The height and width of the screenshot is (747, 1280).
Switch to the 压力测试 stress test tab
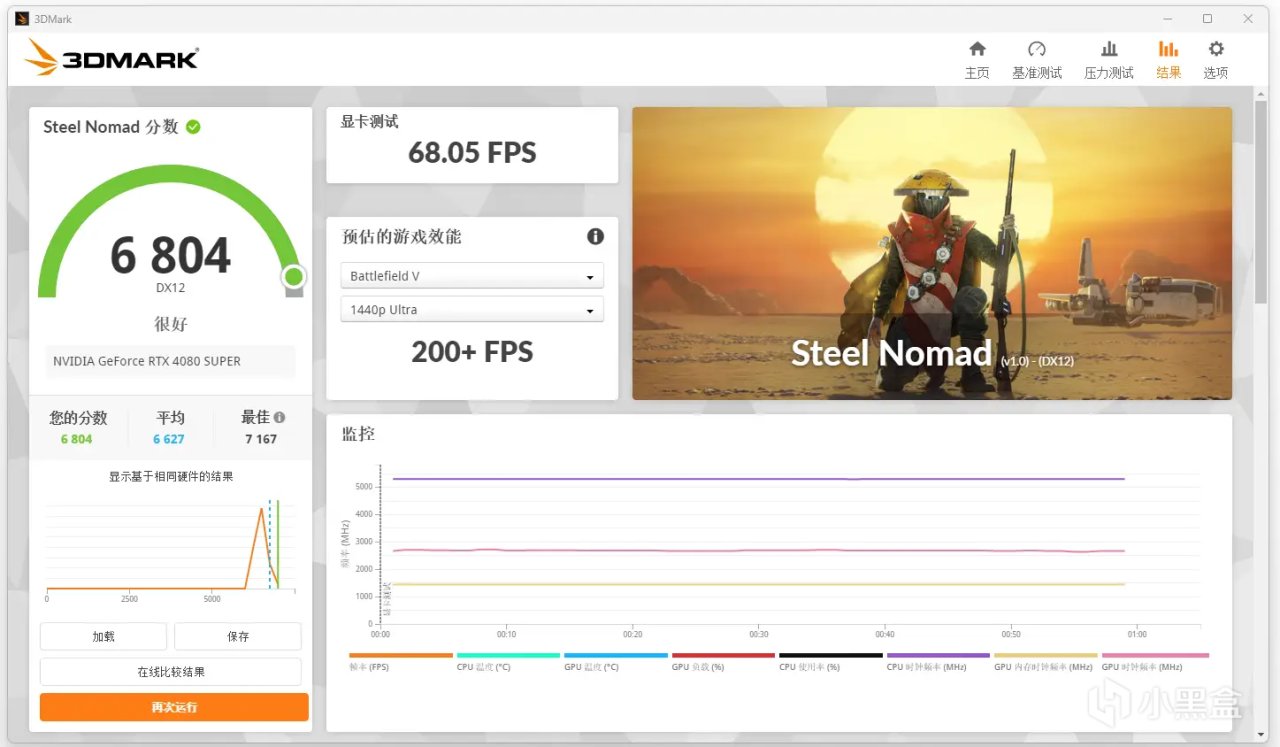pos(1109,60)
